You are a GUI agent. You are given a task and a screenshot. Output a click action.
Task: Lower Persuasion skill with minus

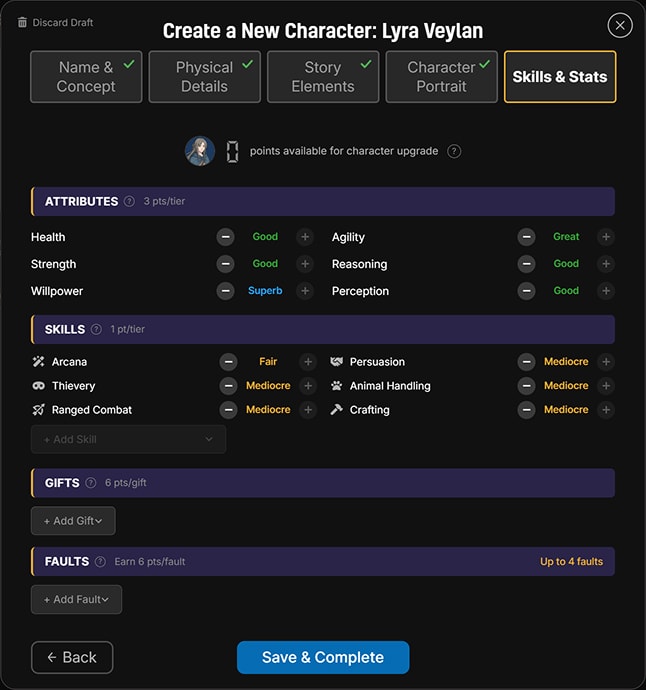click(526, 362)
